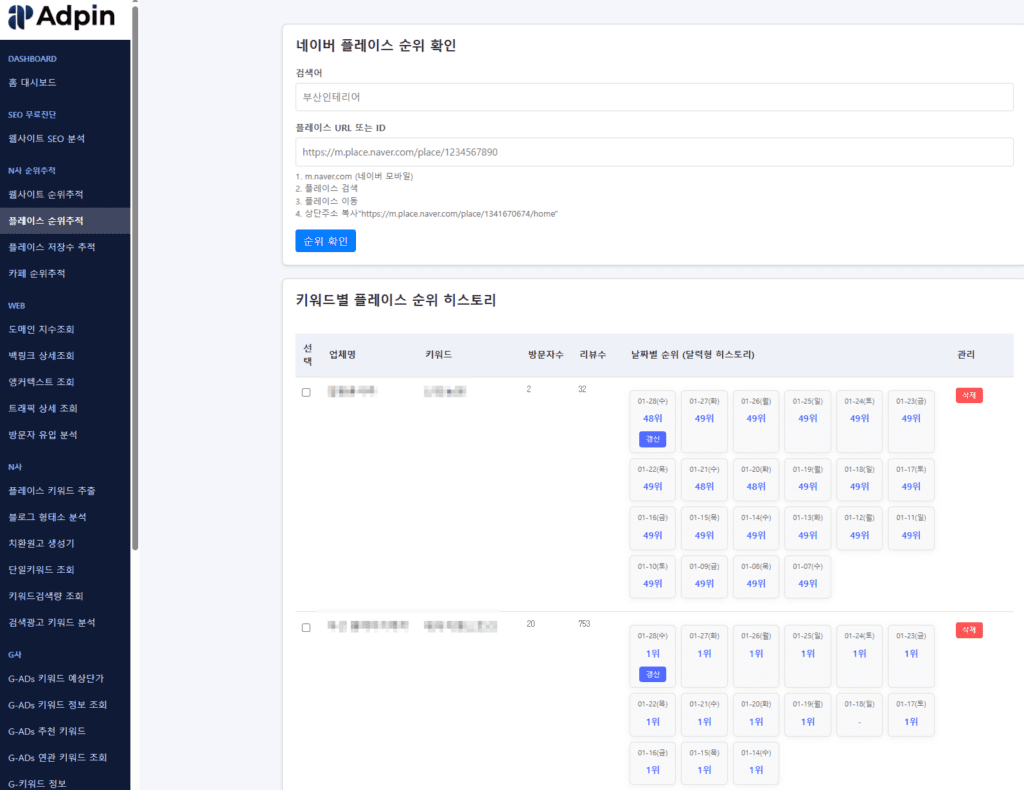This screenshot has height=790, width=1024.
Task: Open 플레이스 키워드 추출 tool
Action: (x=51, y=491)
